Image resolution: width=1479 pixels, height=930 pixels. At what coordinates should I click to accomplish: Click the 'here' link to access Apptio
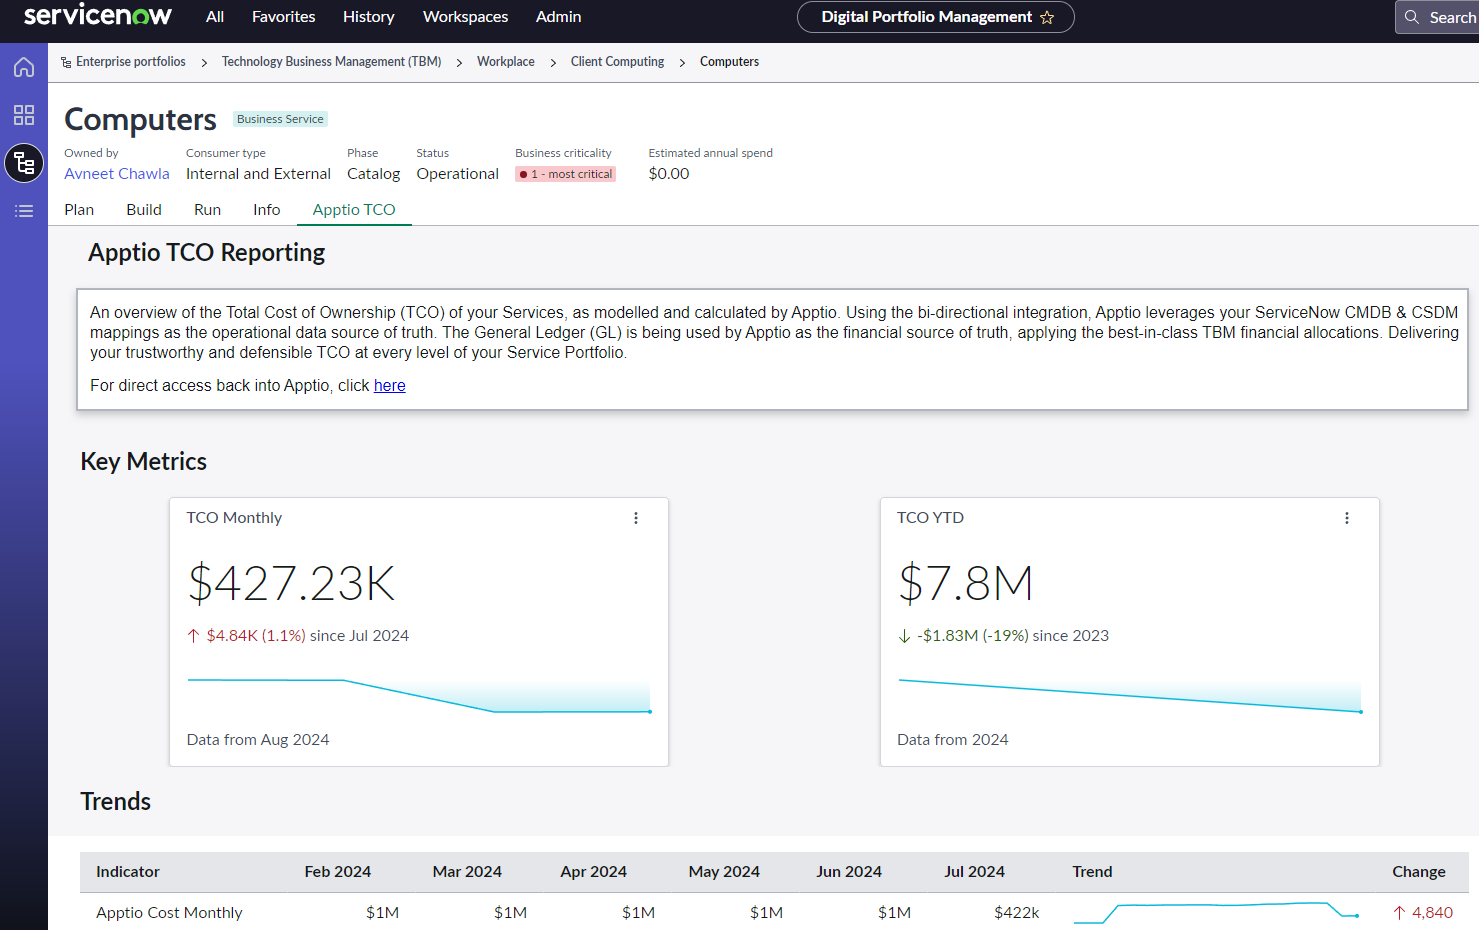click(389, 386)
